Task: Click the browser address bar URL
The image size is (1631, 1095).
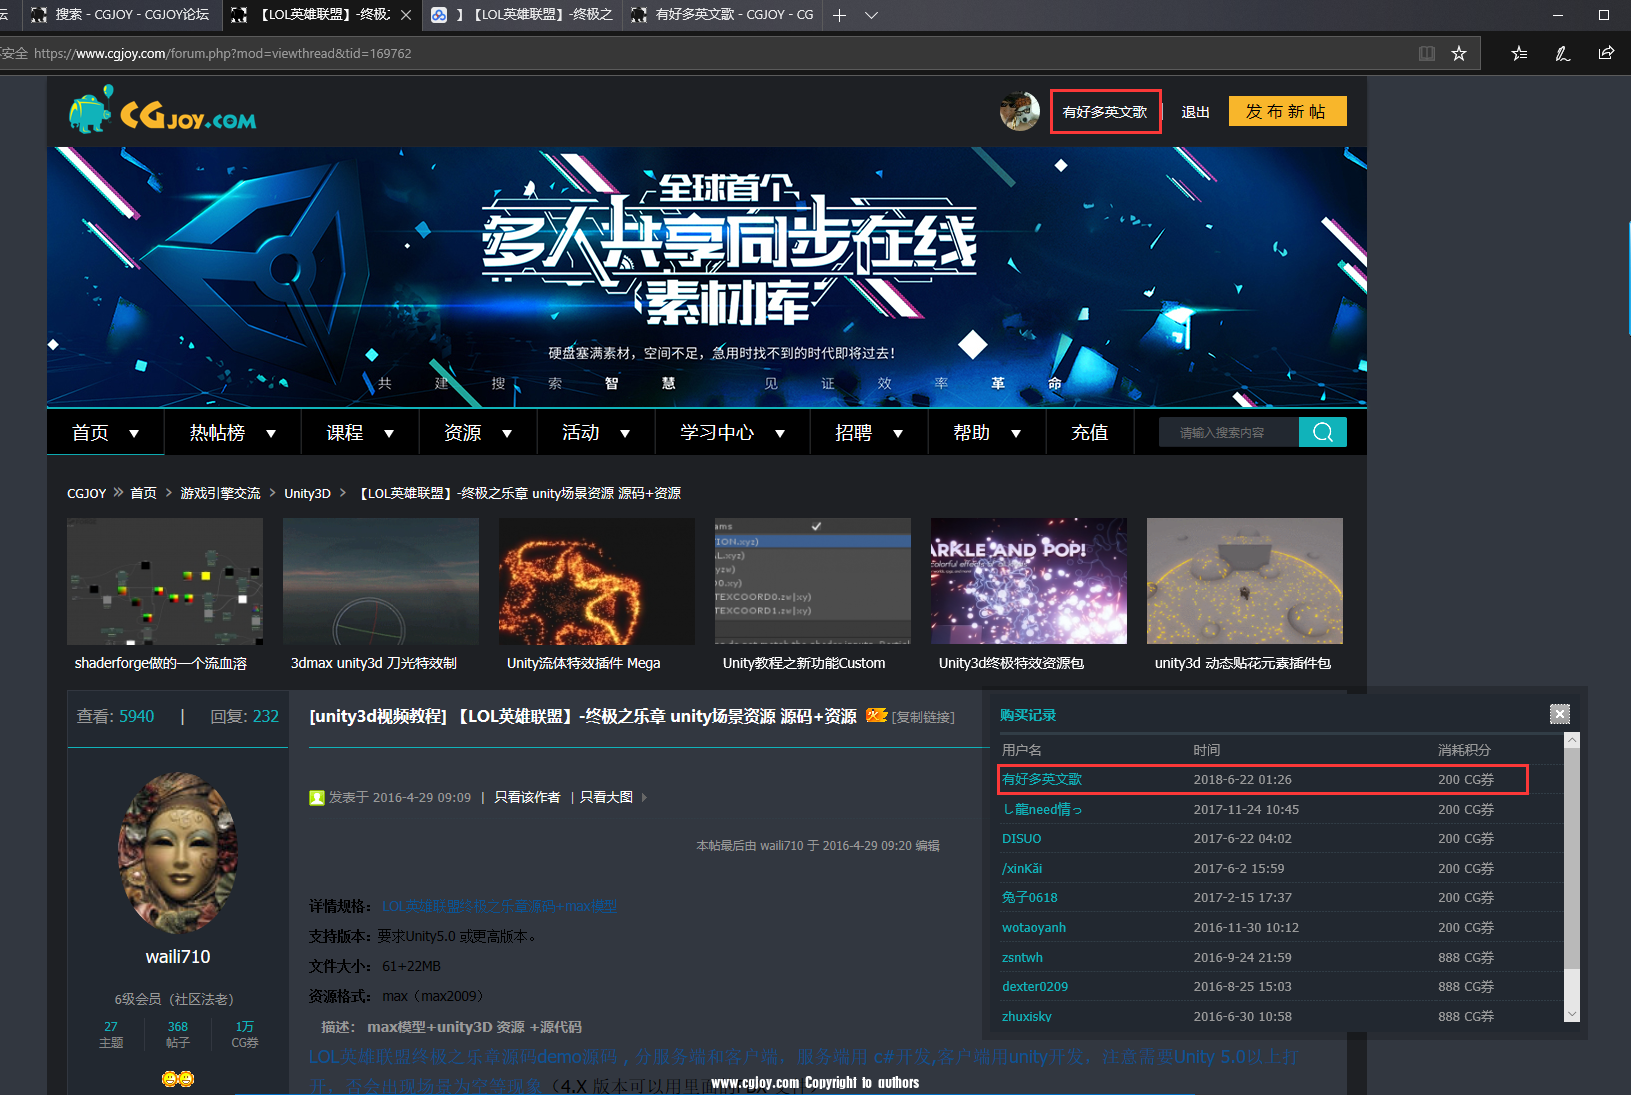Action: [223, 53]
